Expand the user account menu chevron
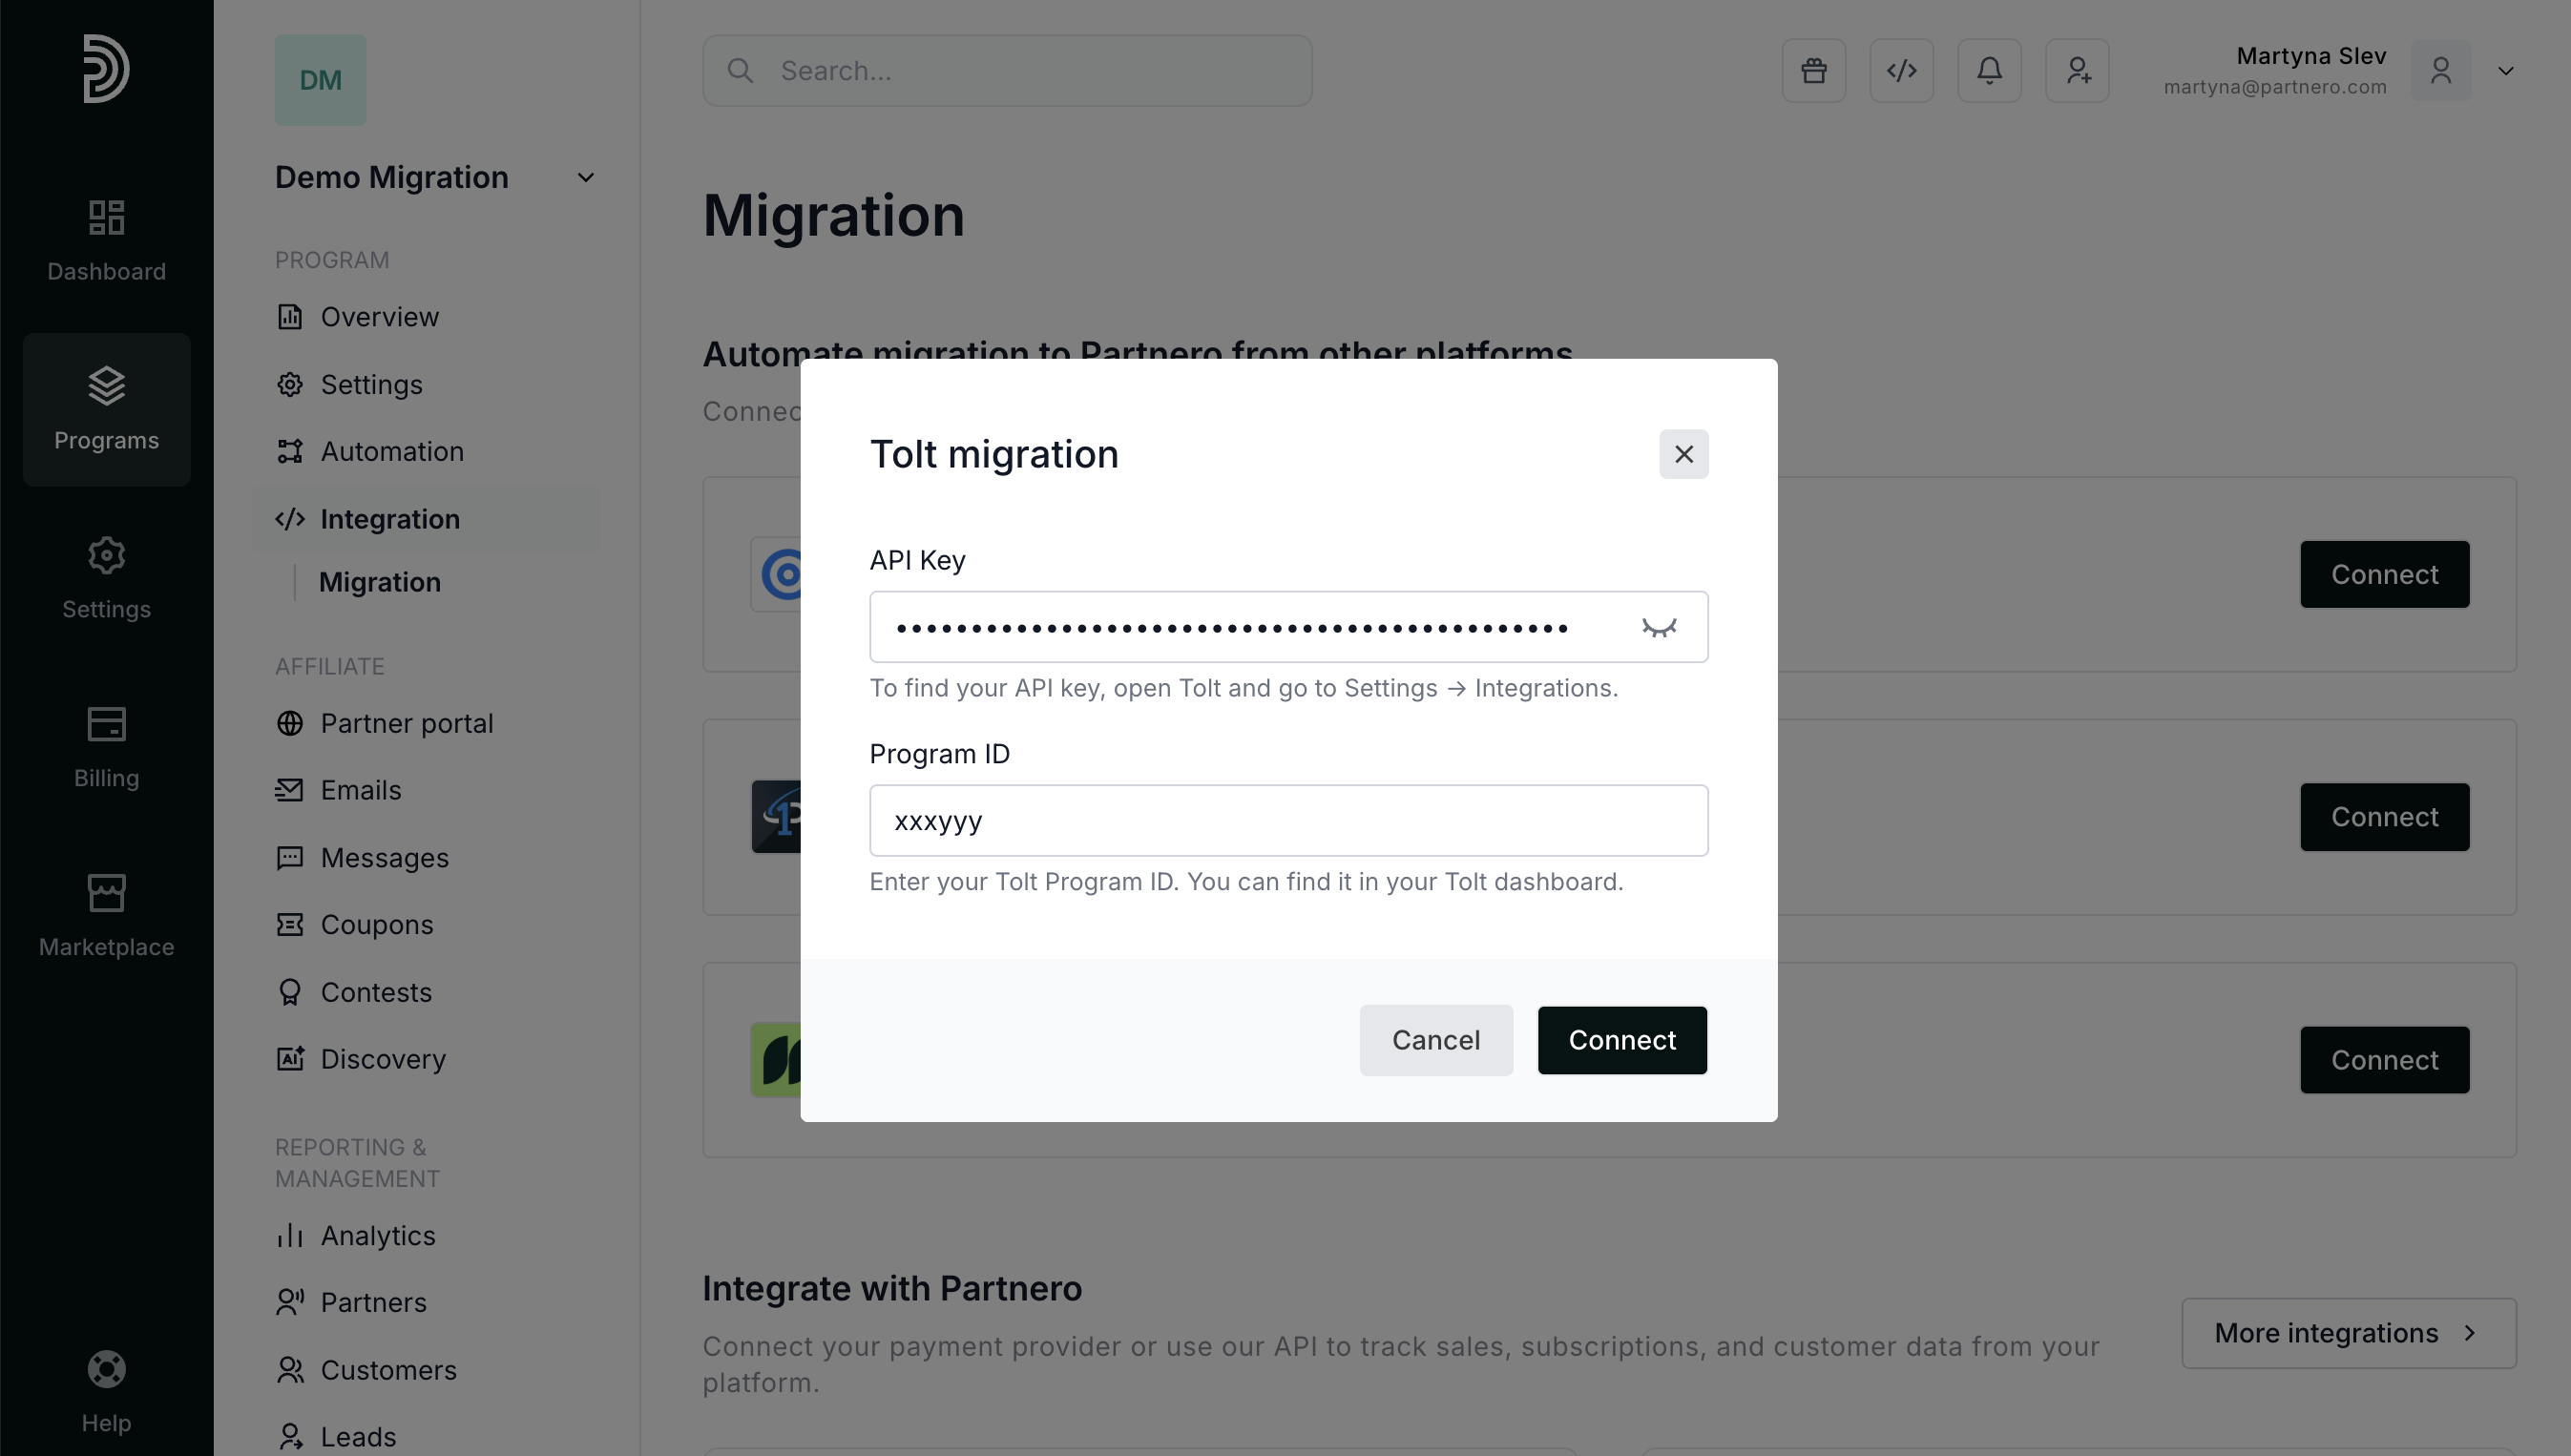 click(x=2505, y=71)
